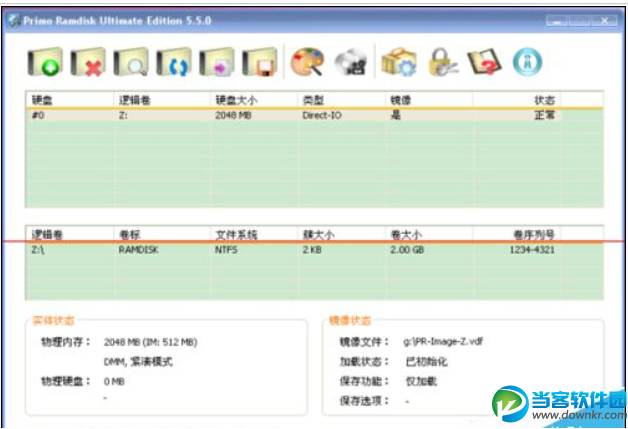Select the Z:\ volume row
The image size is (628, 429).
pos(314,250)
